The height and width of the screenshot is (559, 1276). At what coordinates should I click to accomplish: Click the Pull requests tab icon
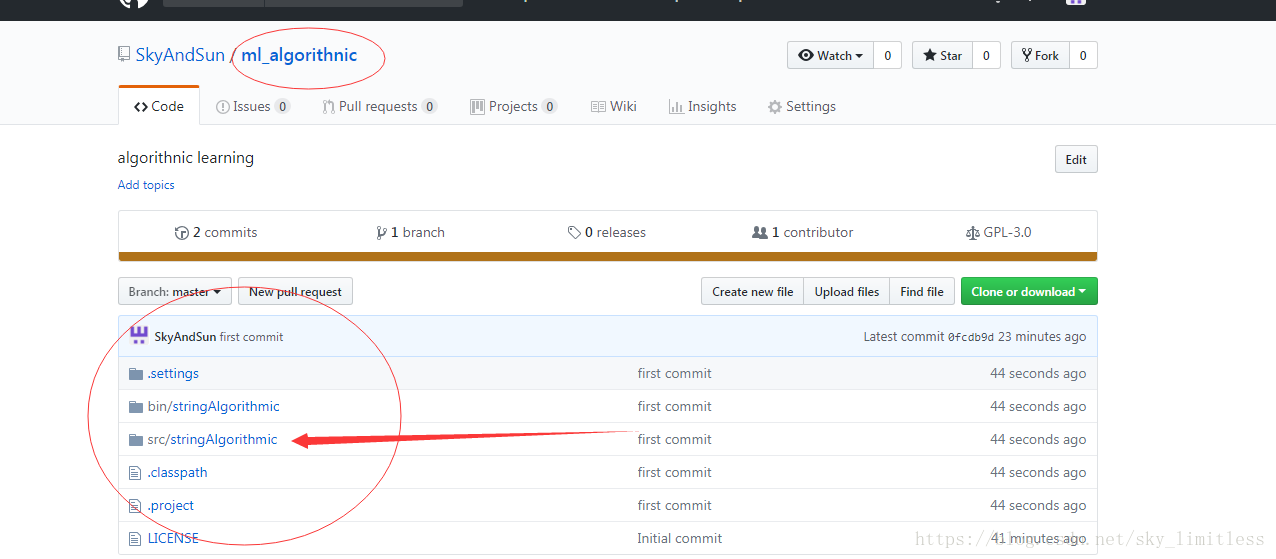tap(328, 107)
